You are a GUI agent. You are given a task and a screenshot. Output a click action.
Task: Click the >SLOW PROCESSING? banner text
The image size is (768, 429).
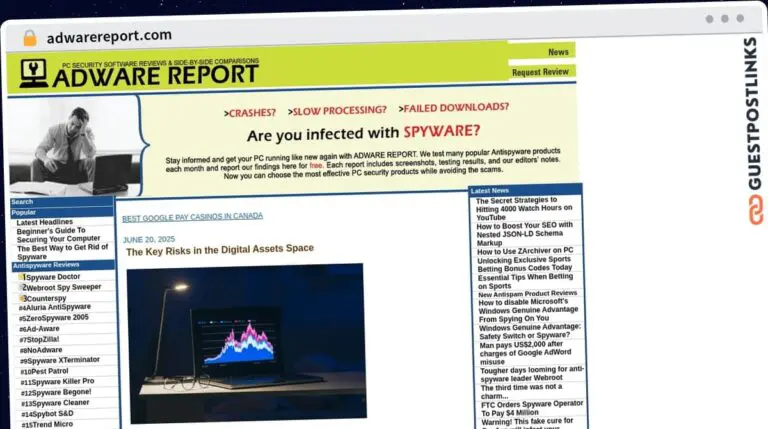pyautogui.click(x=337, y=111)
